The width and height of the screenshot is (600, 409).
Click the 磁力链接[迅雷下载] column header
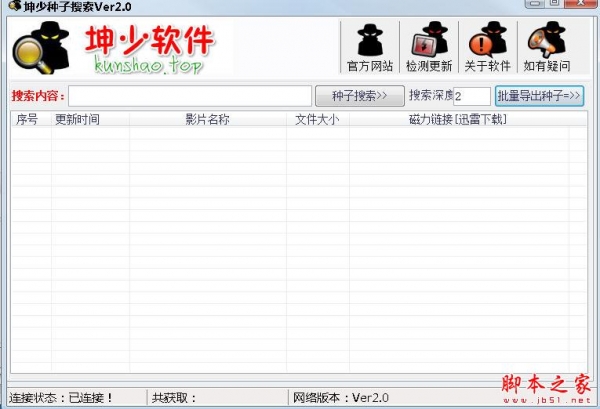tap(458, 119)
